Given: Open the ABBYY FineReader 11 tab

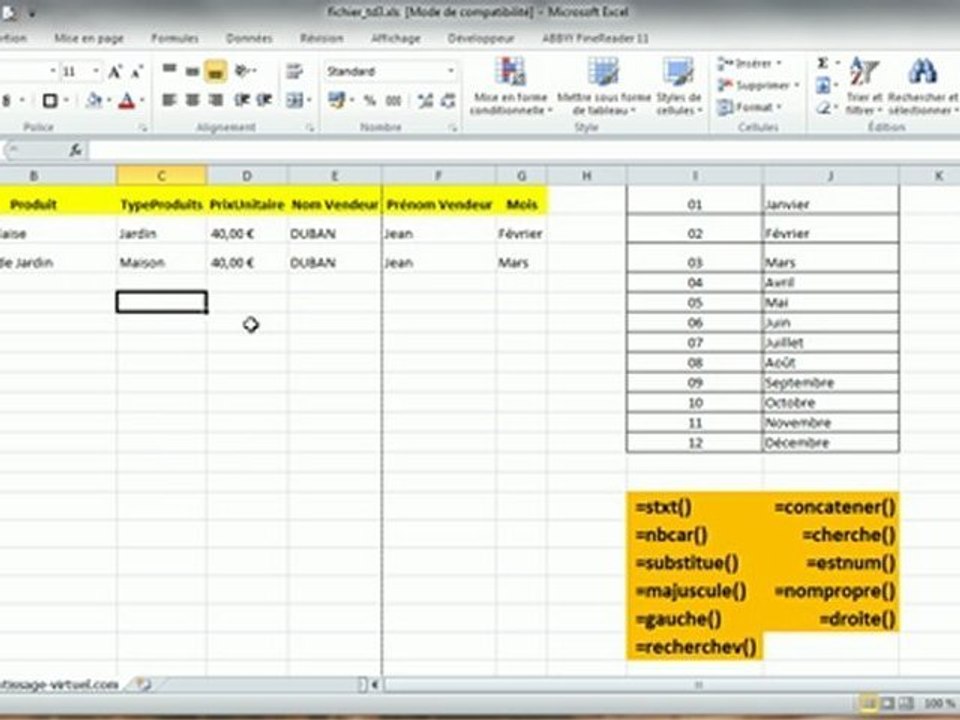Looking at the screenshot, I should pyautogui.click(x=595, y=38).
